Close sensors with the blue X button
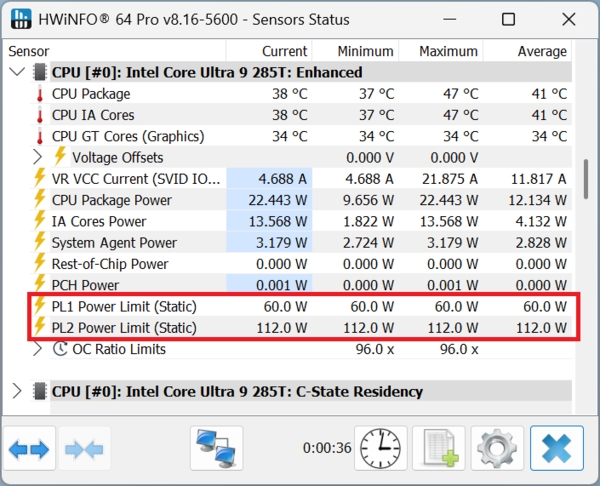 [557, 448]
